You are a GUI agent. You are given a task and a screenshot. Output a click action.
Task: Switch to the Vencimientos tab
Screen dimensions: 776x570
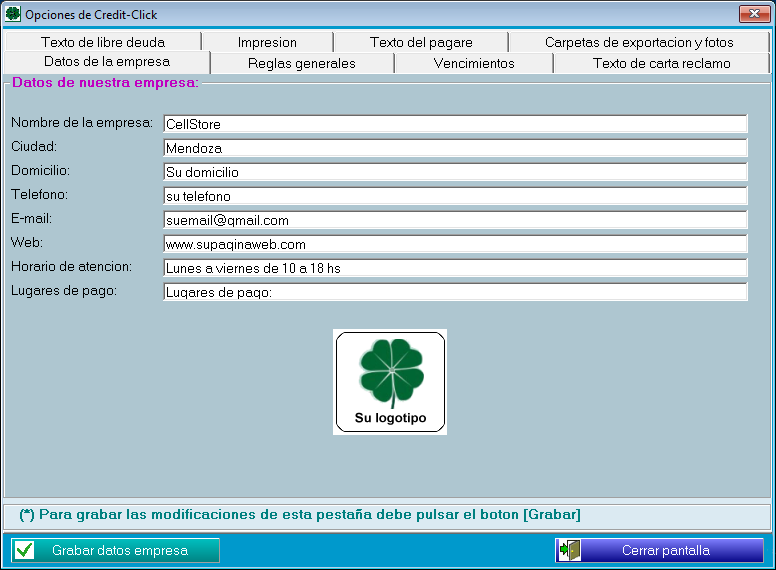pyautogui.click(x=474, y=63)
